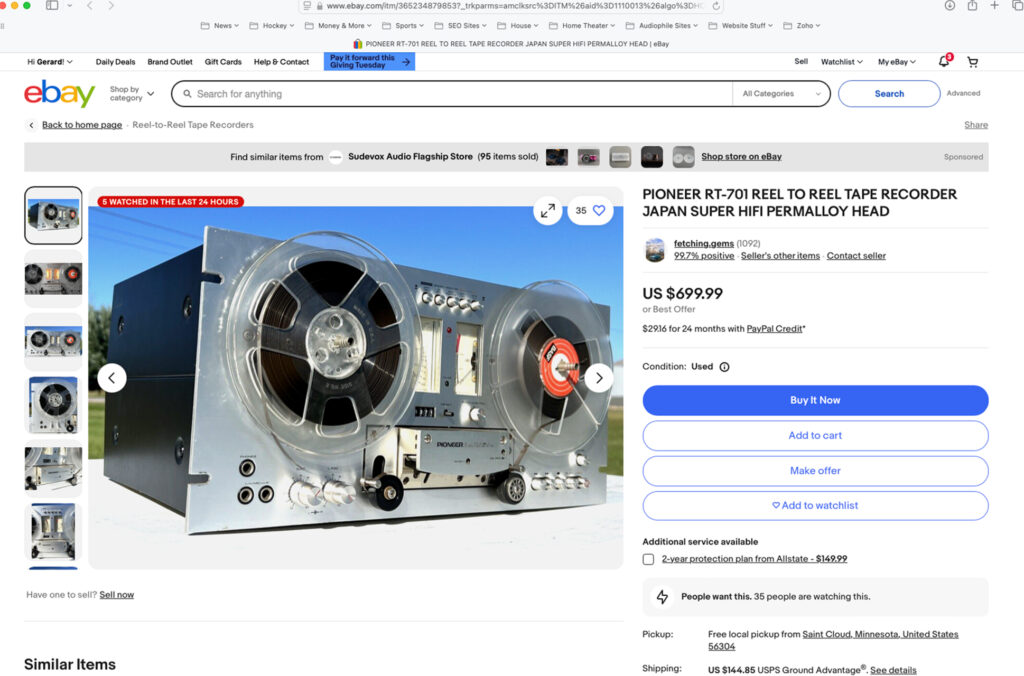
Task: Click the Condition info icon
Action: (x=724, y=367)
